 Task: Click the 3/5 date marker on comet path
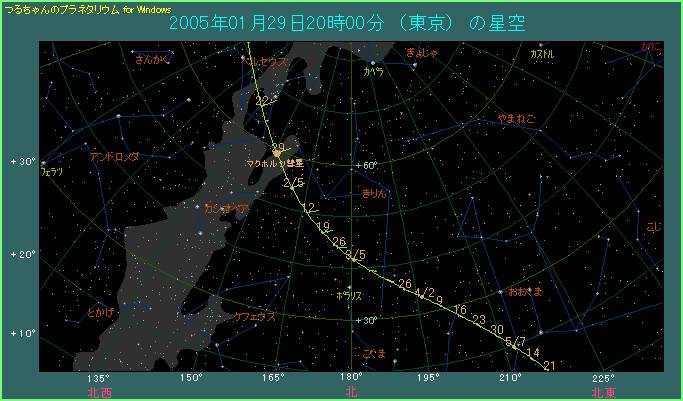tap(355, 256)
